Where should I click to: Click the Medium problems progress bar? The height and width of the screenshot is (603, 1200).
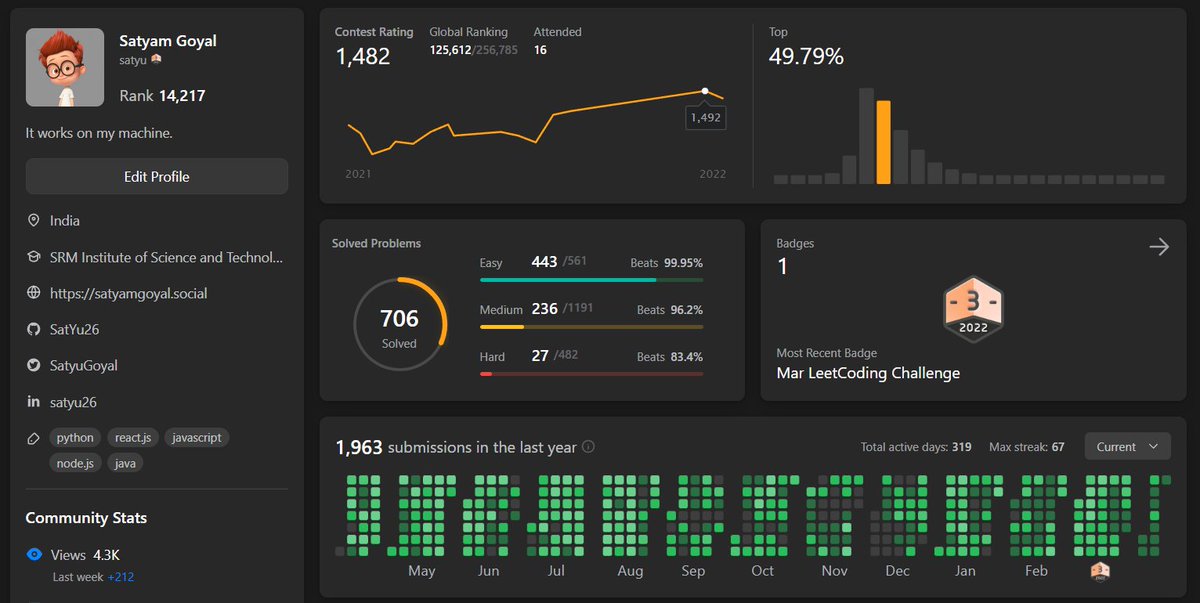[591, 327]
